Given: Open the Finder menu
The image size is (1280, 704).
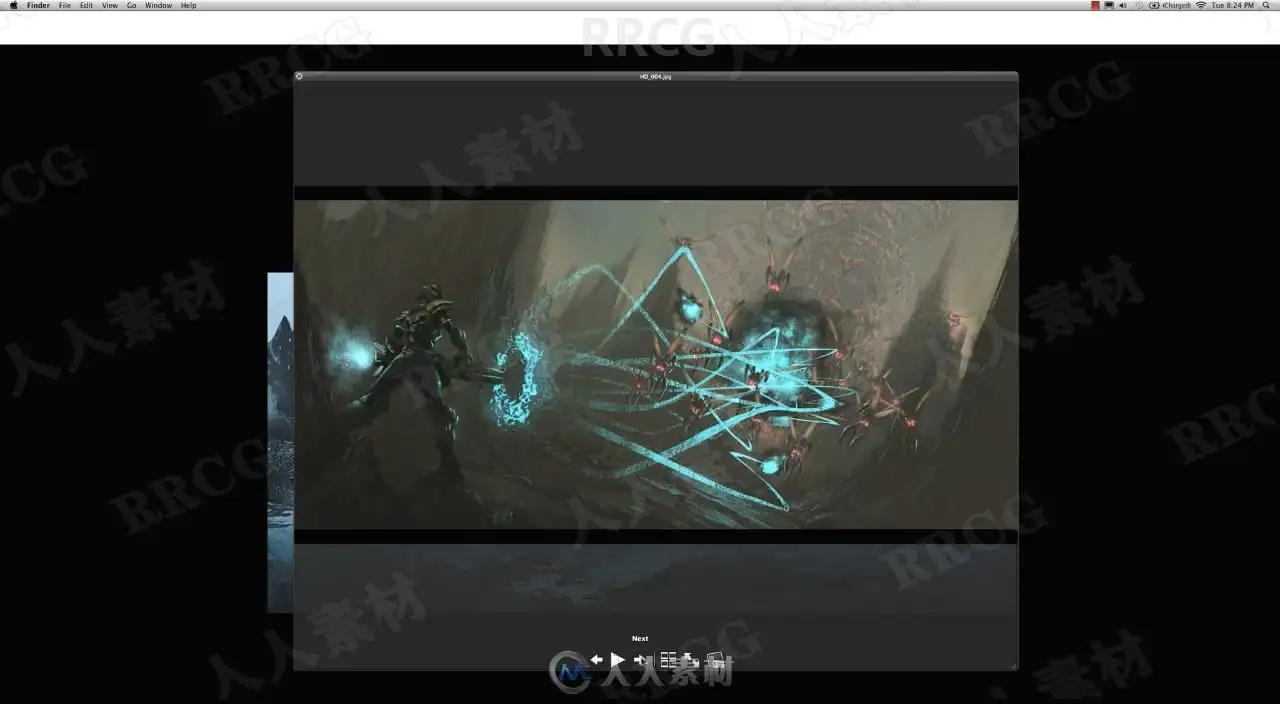Looking at the screenshot, I should click(38, 5).
